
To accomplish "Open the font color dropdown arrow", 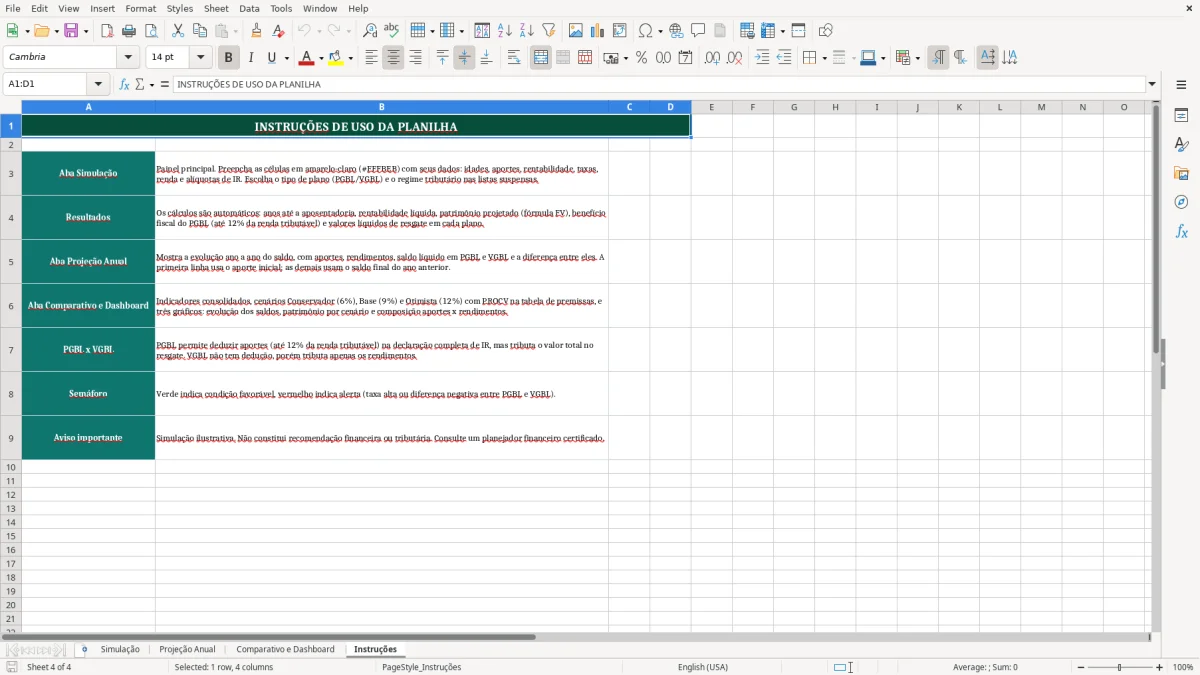I will point(321,58).
